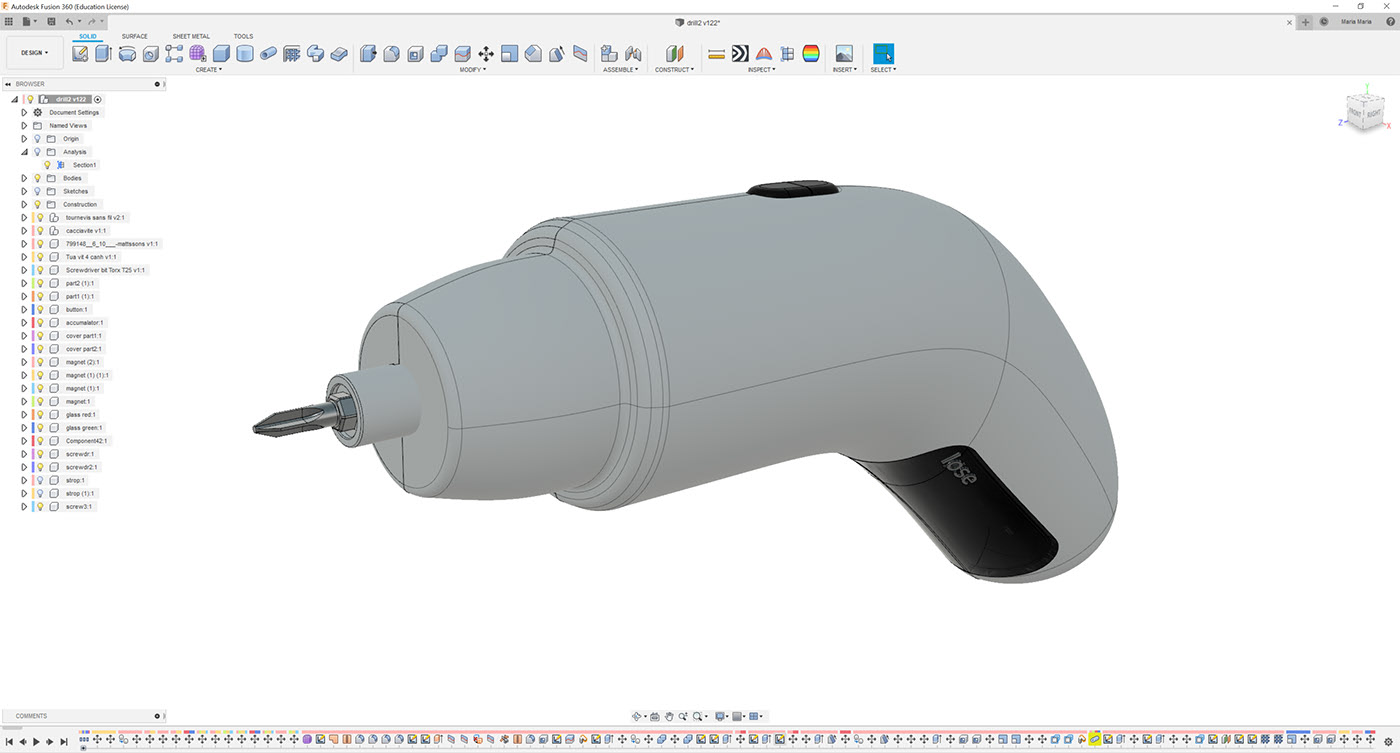Expand the Origin folder in the browser

click(x=22, y=139)
